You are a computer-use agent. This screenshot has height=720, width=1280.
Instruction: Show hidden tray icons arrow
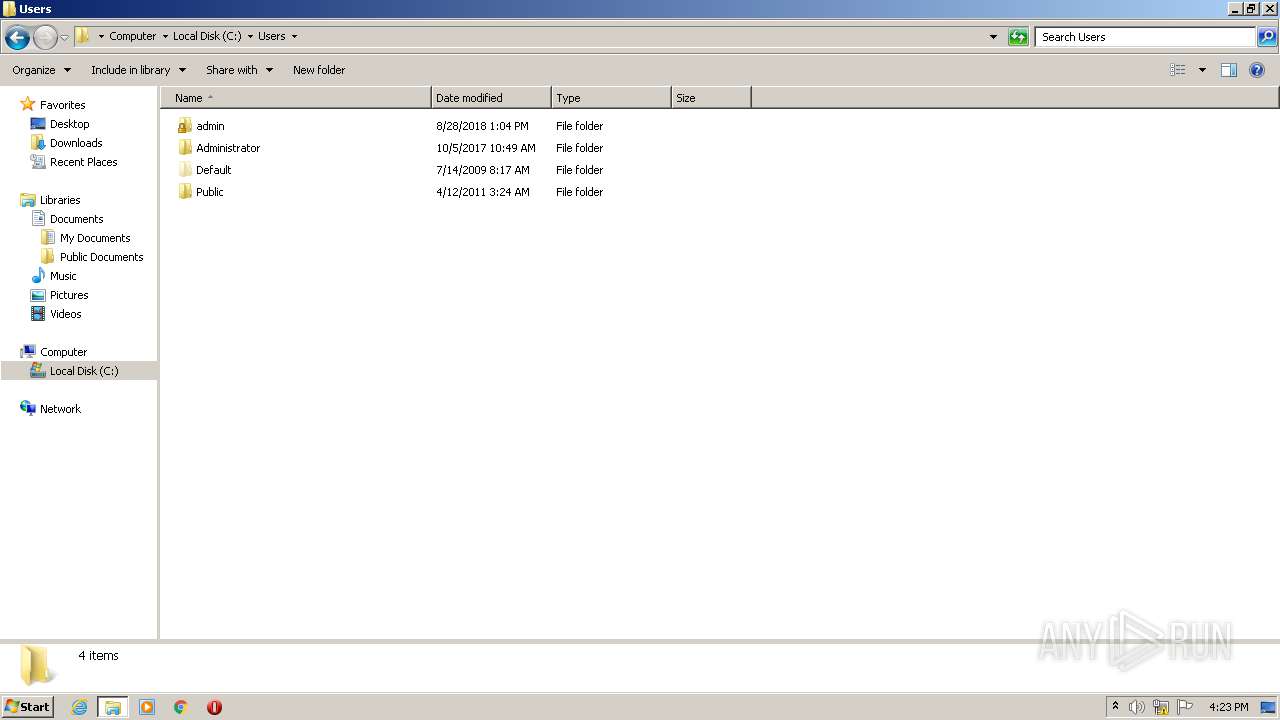(x=1115, y=707)
